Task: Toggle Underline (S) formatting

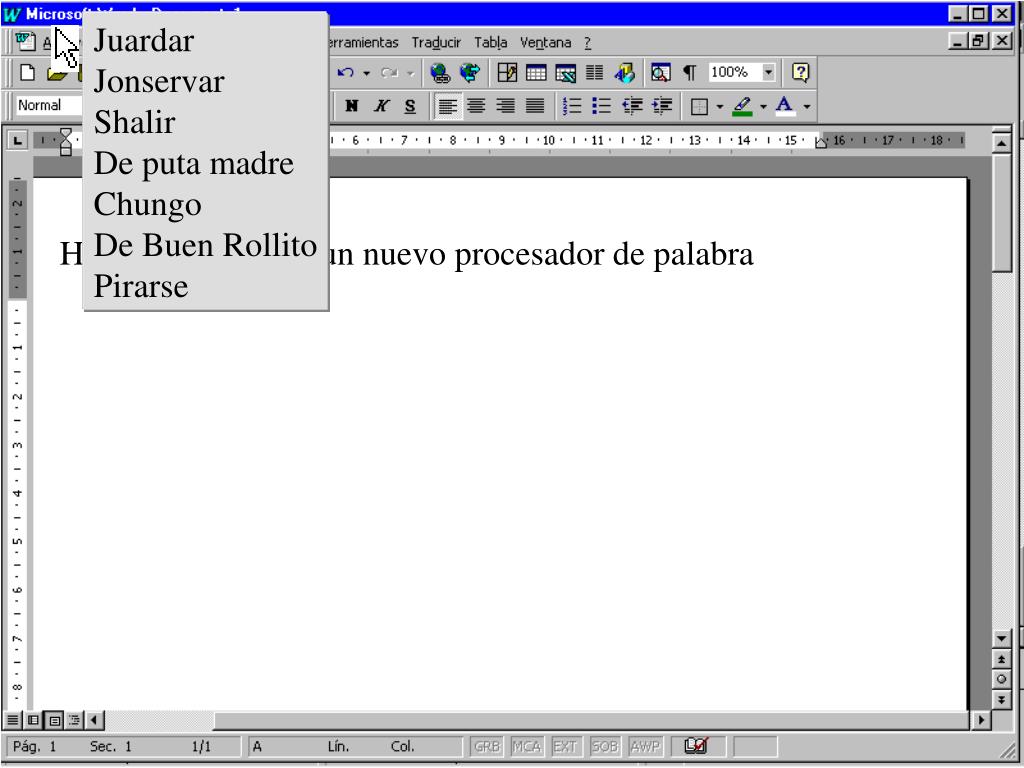Action: click(x=410, y=106)
